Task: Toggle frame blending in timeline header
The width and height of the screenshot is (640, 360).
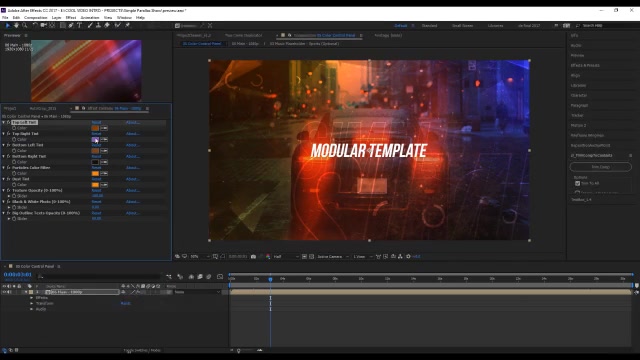Action: pos(200,277)
